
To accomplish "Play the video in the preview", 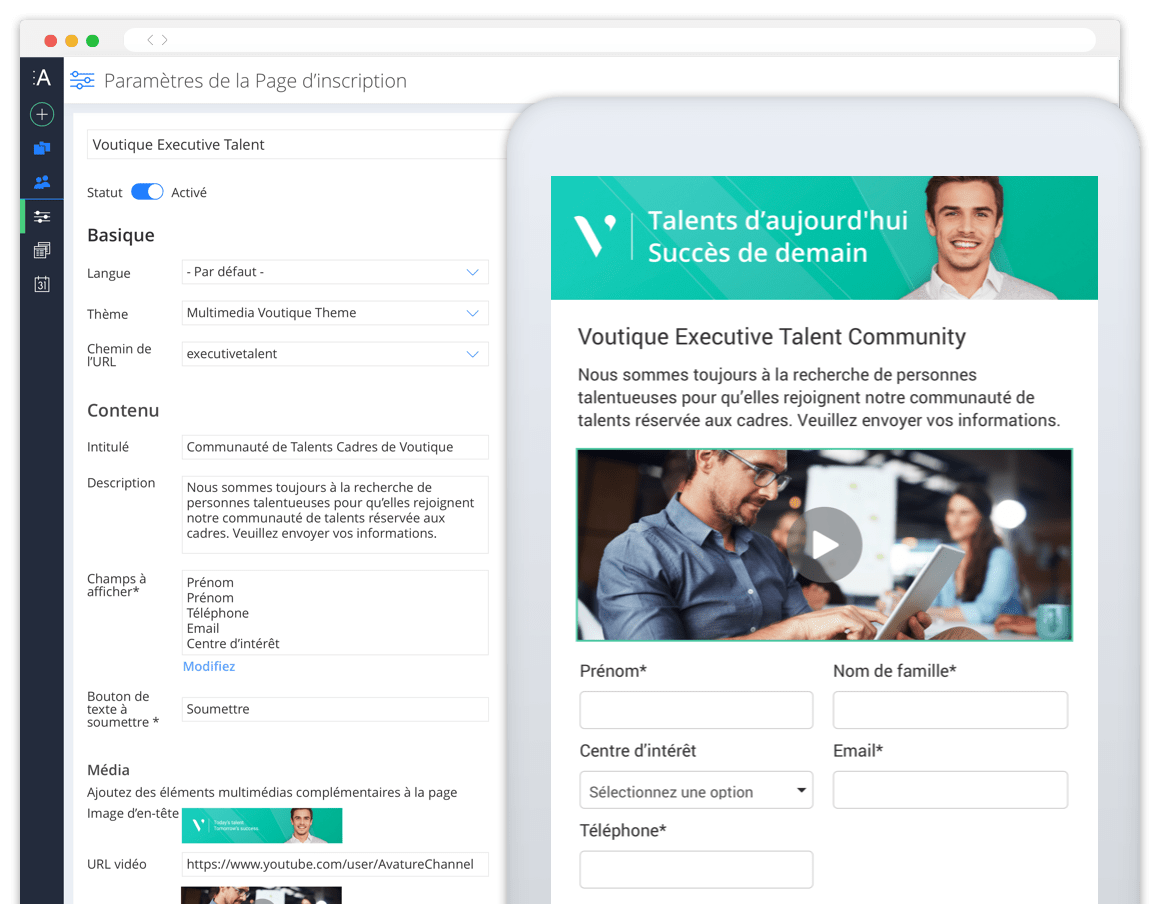I will (x=824, y=544).
